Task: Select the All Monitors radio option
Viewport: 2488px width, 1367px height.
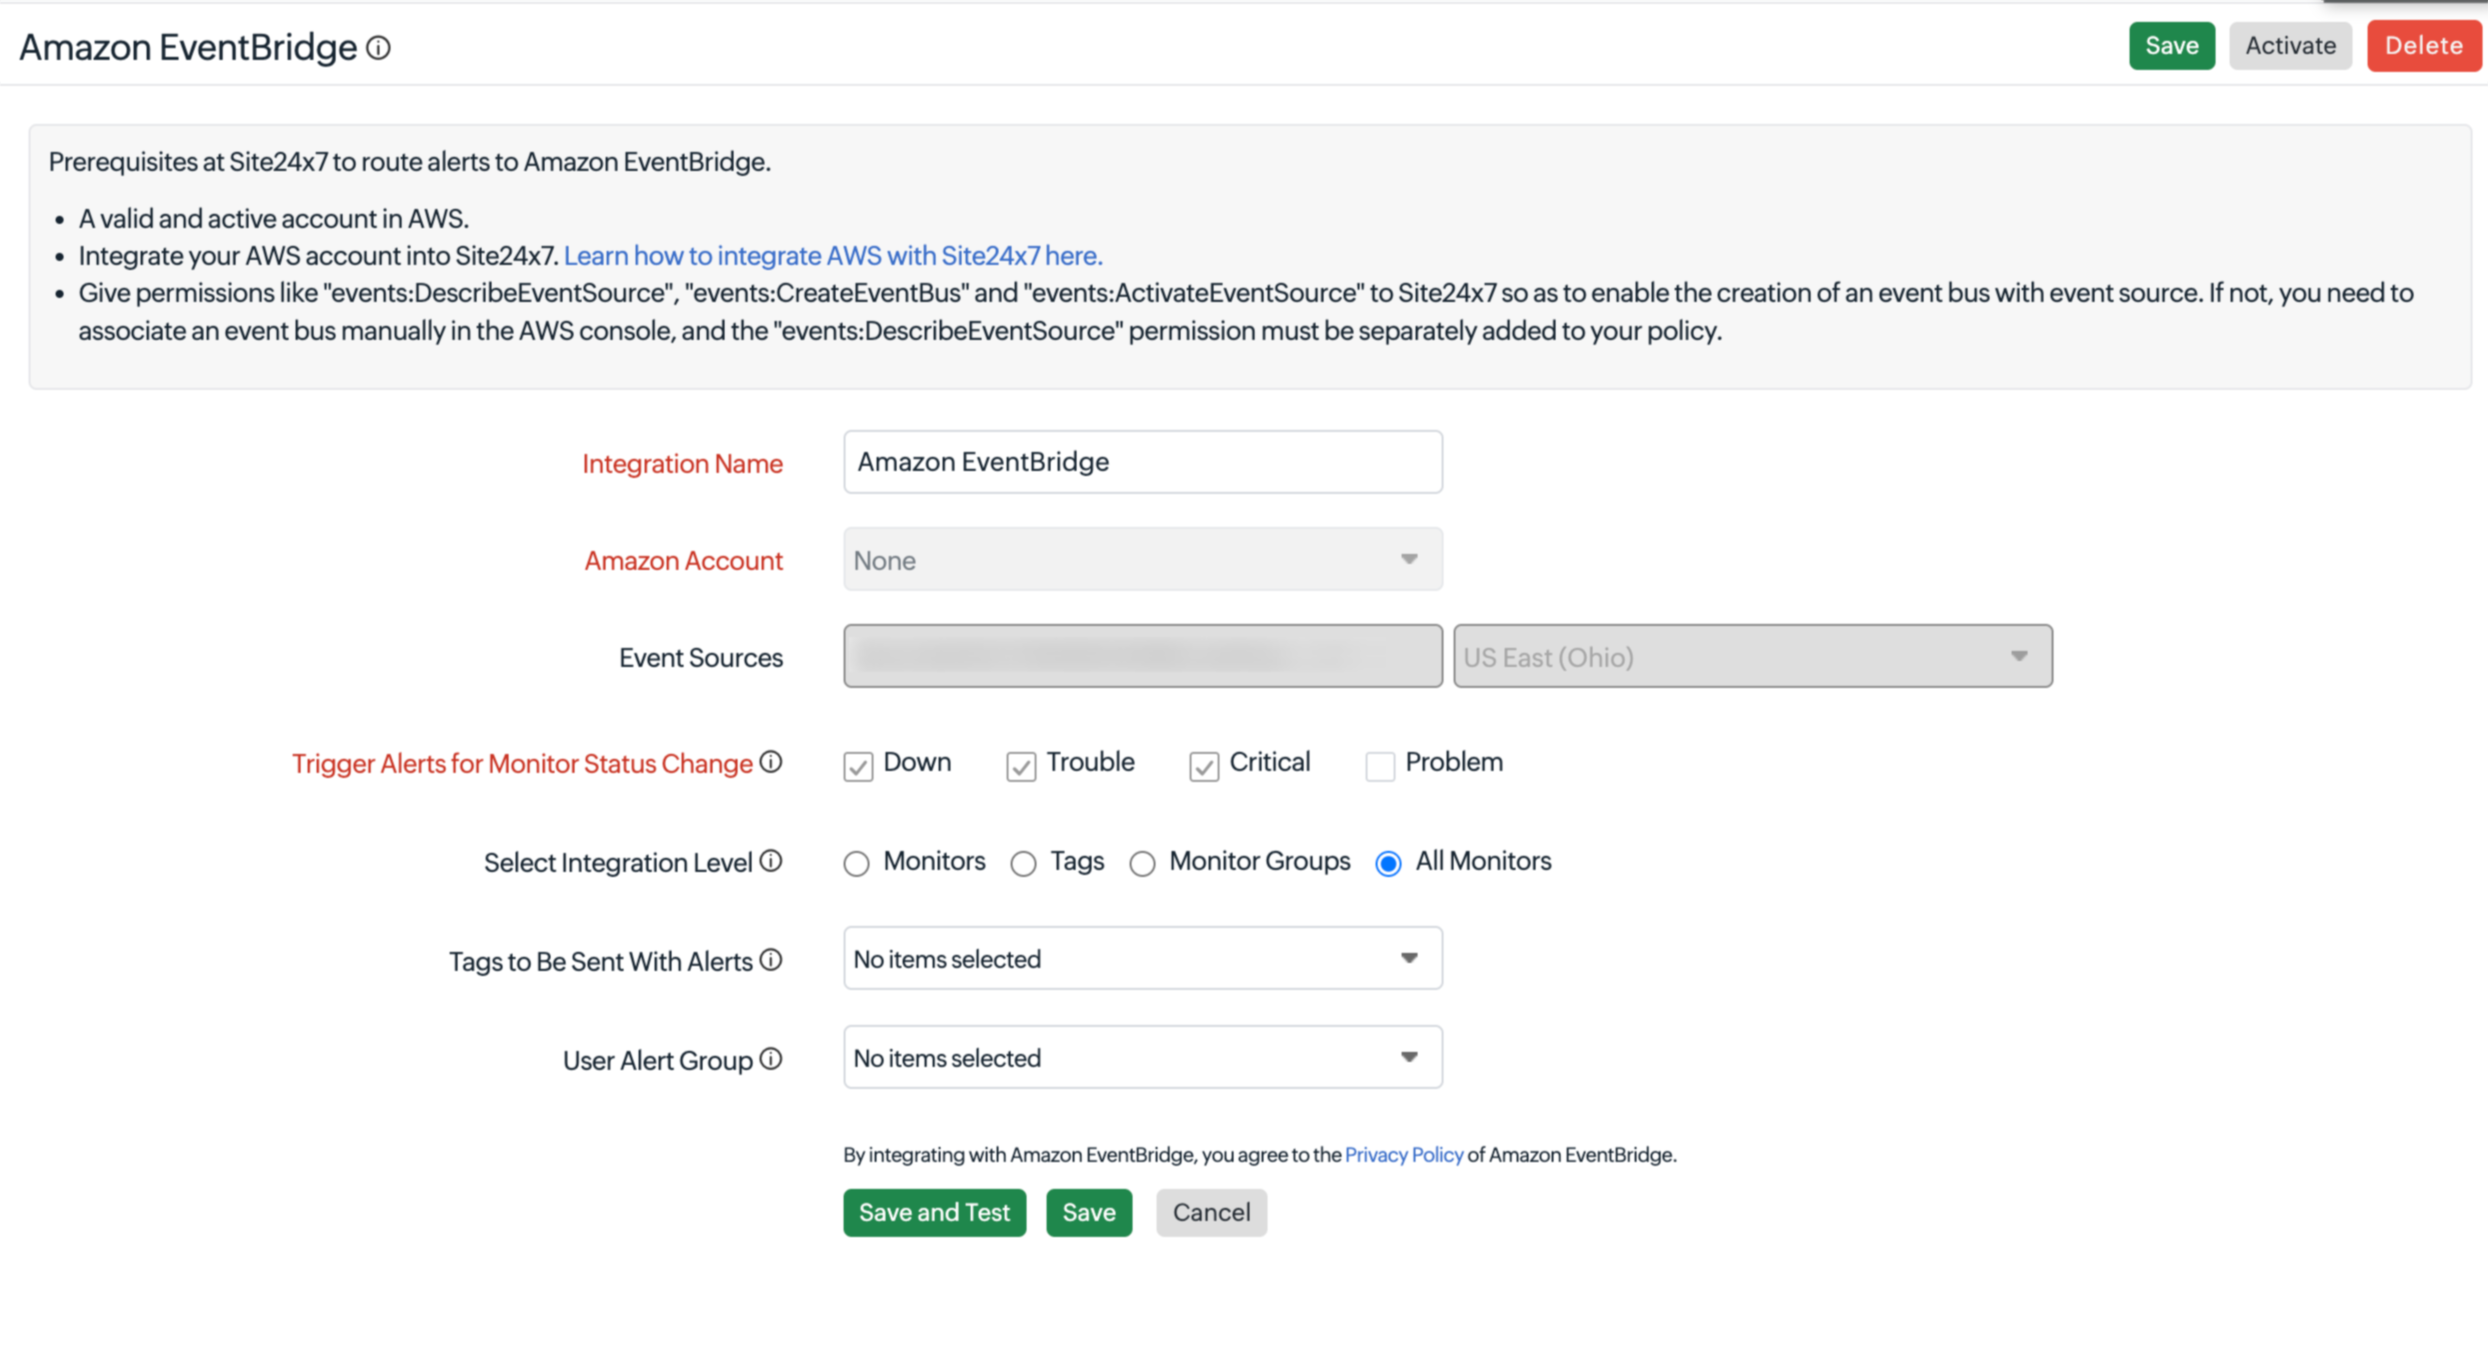Action: (x=1388, y=863)
